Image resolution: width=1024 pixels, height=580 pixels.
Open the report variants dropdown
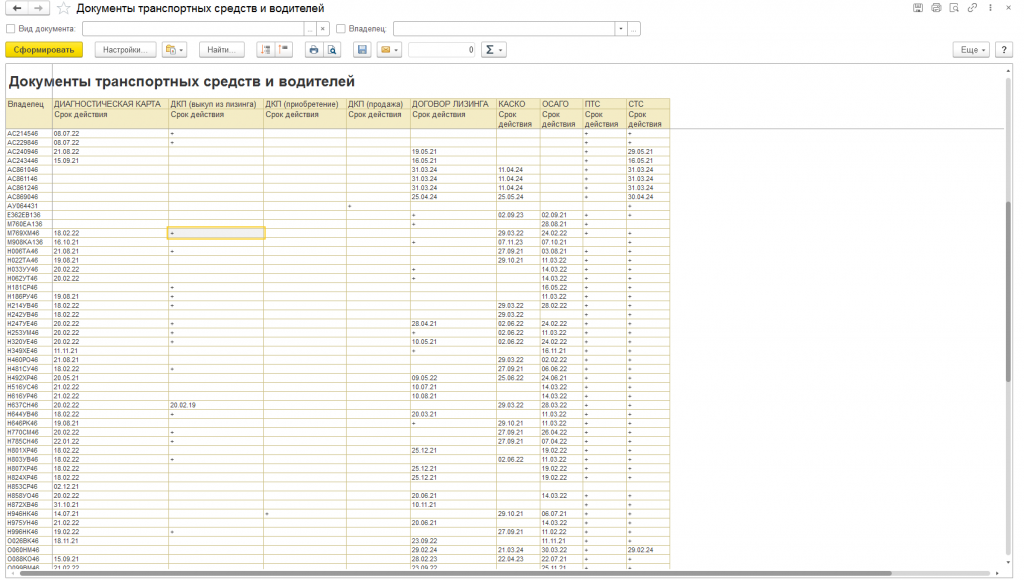(x=175, y=49)
